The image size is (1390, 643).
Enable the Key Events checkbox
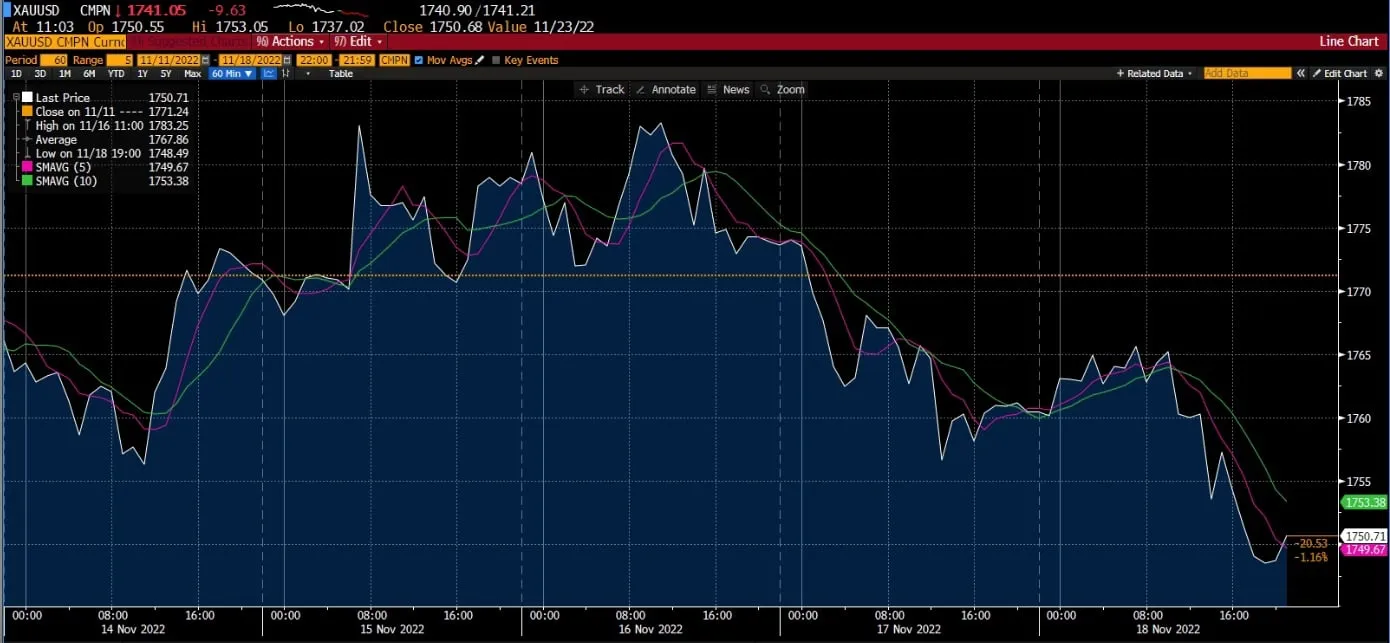coord(498,58)
